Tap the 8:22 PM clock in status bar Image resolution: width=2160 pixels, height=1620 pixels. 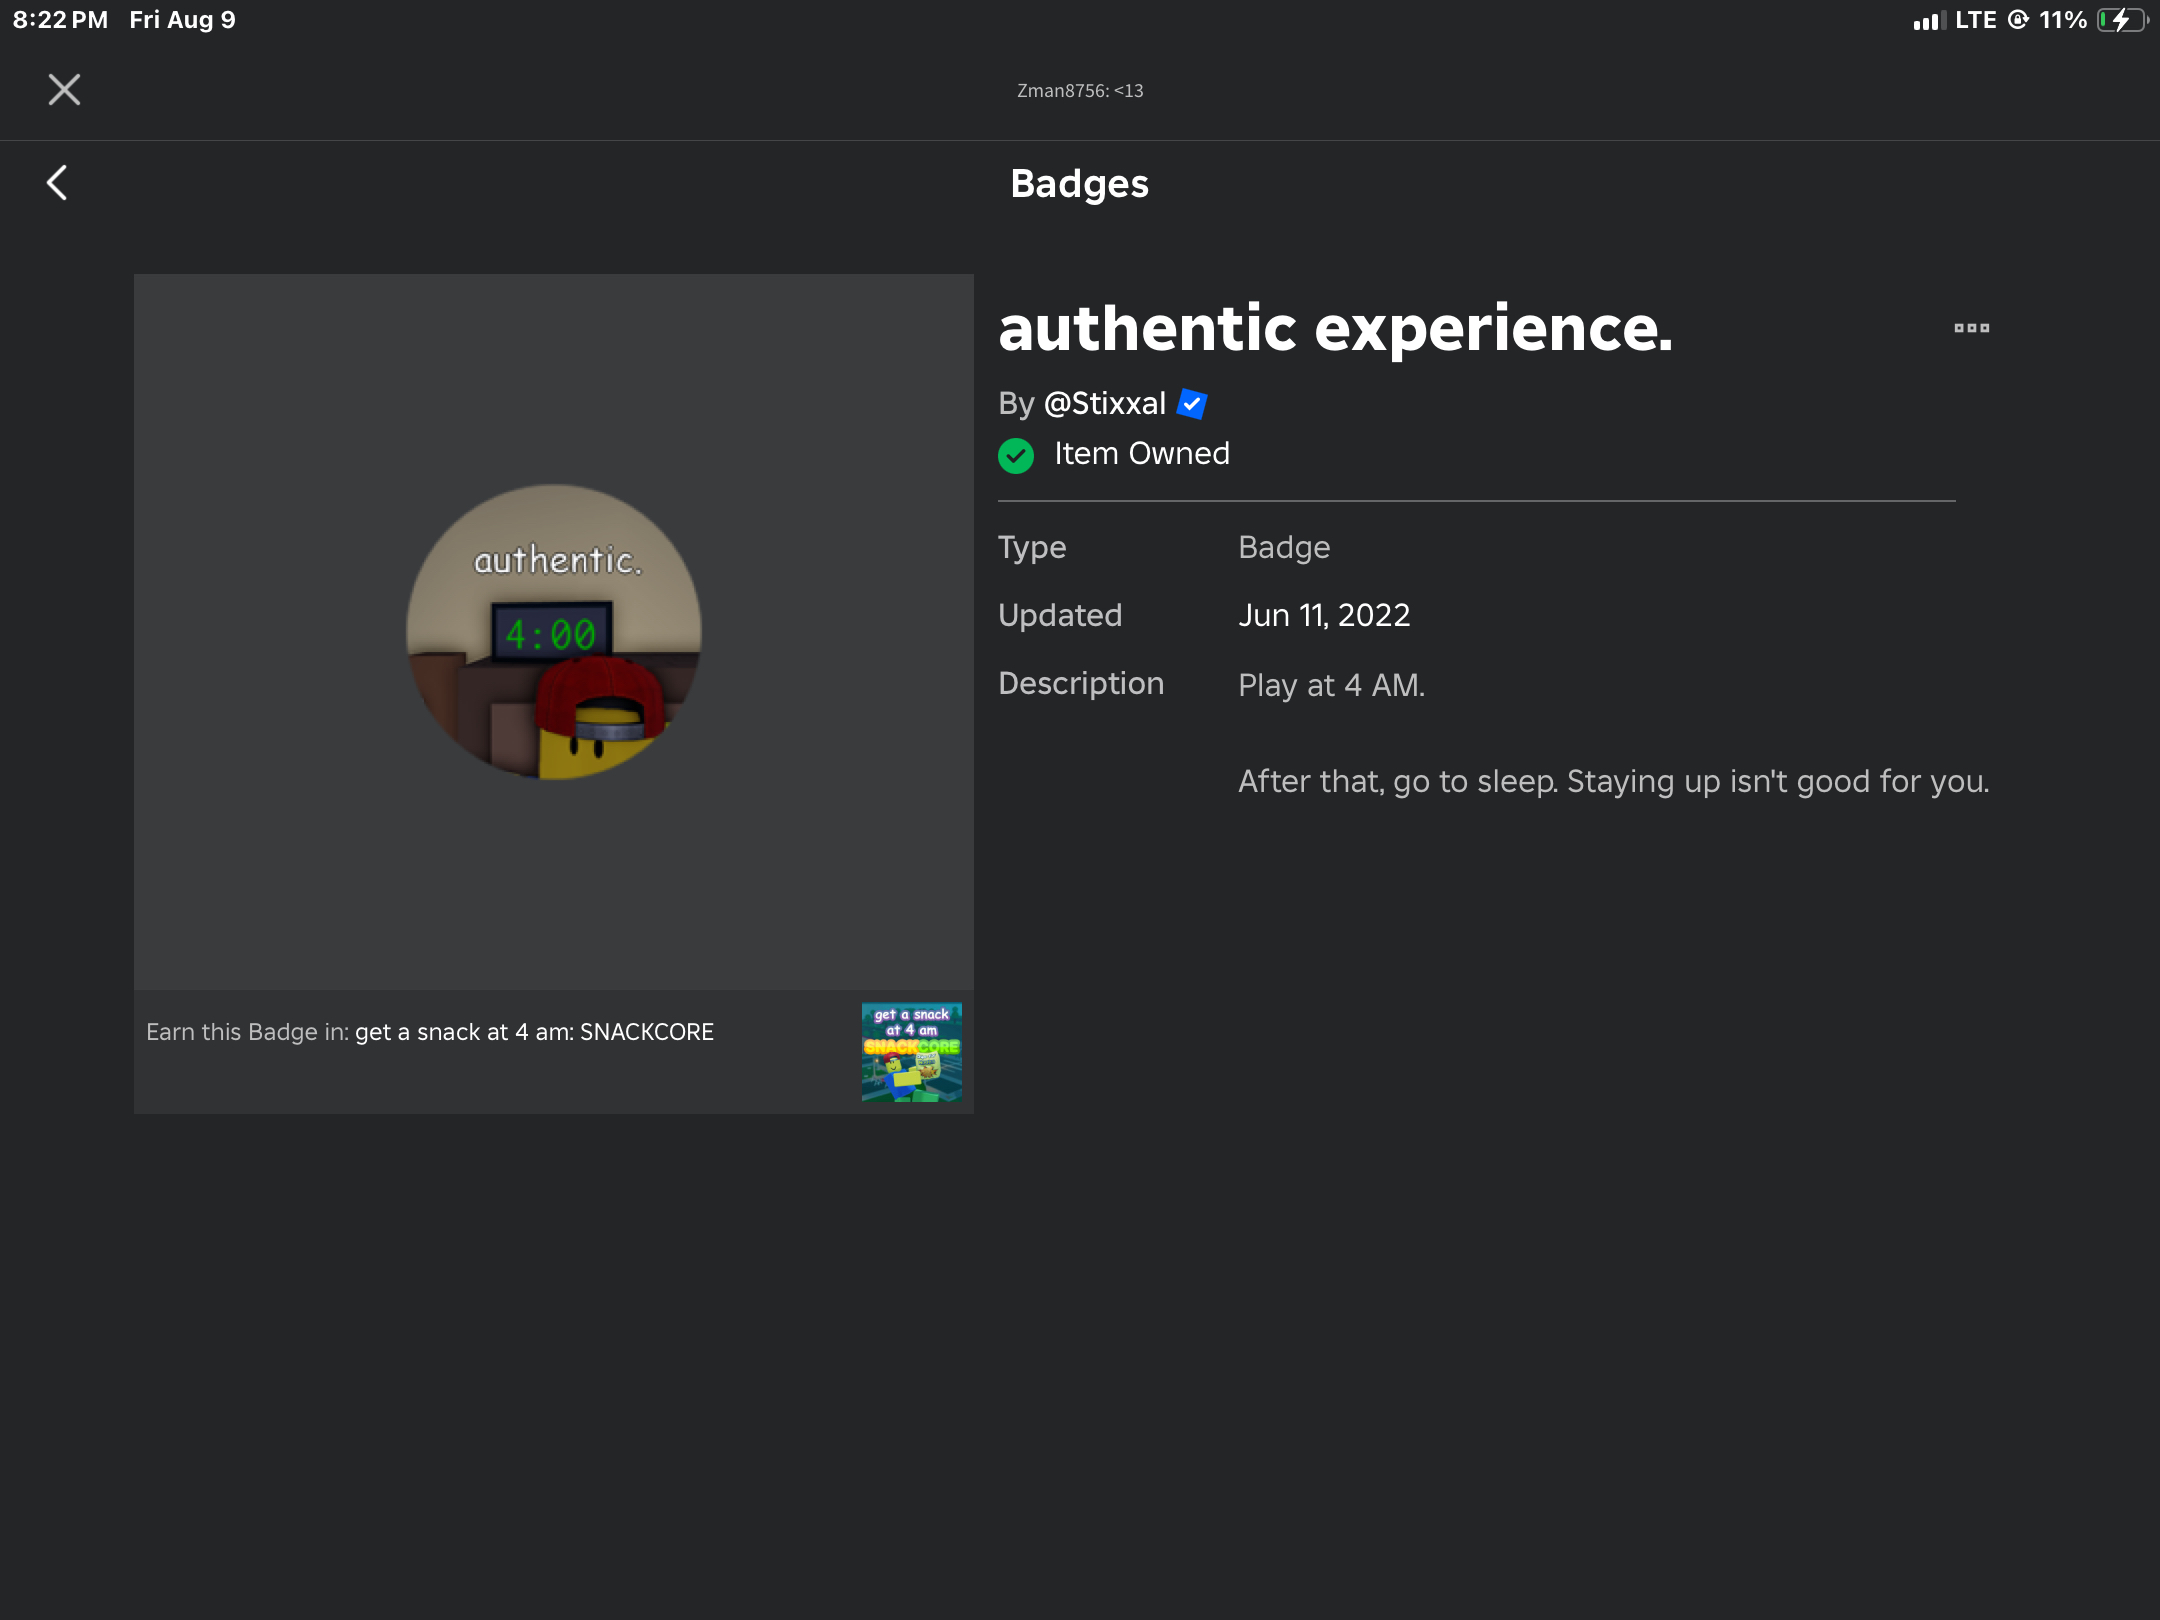coord(60,20)
